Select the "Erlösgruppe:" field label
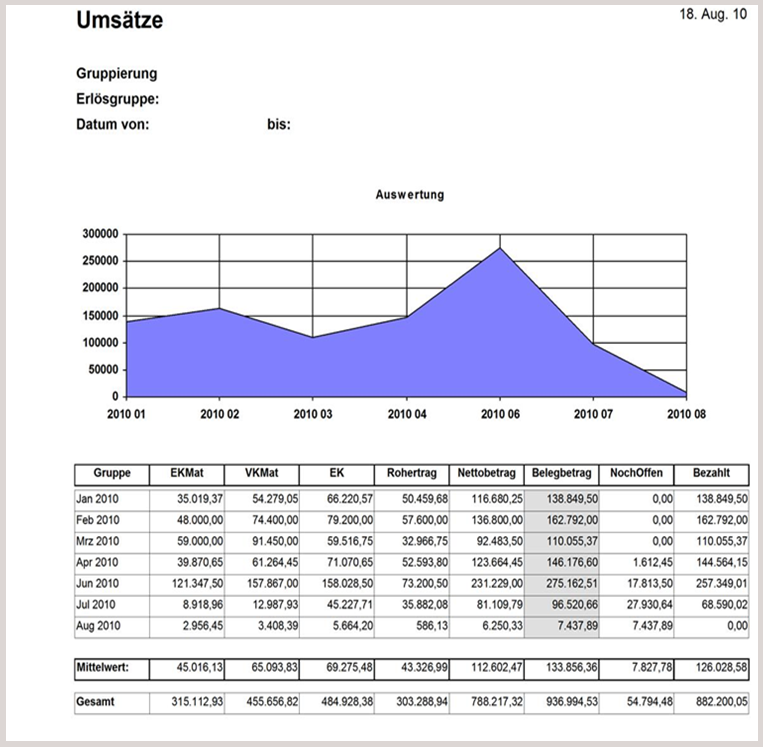The image size is (763, 747). [118, 99]
